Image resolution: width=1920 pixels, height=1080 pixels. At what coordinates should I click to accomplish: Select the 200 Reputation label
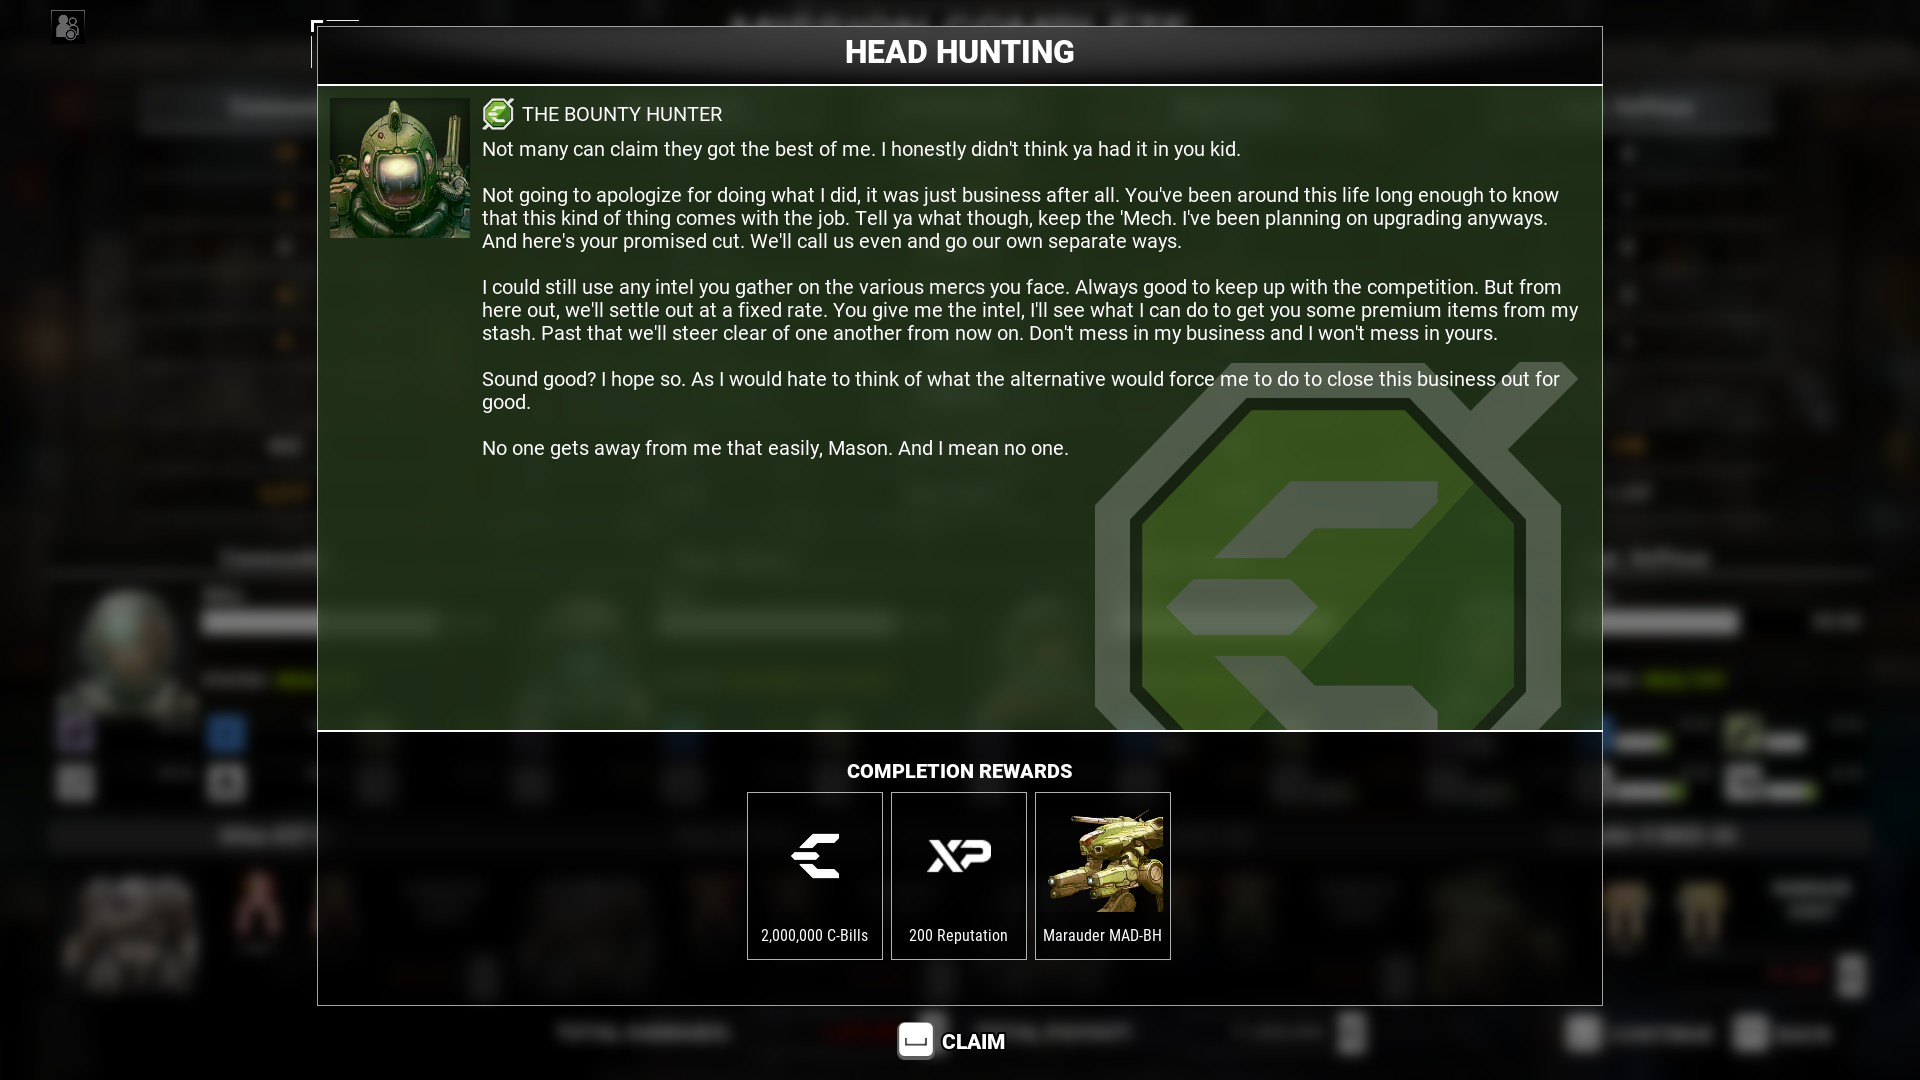(959, 936)
